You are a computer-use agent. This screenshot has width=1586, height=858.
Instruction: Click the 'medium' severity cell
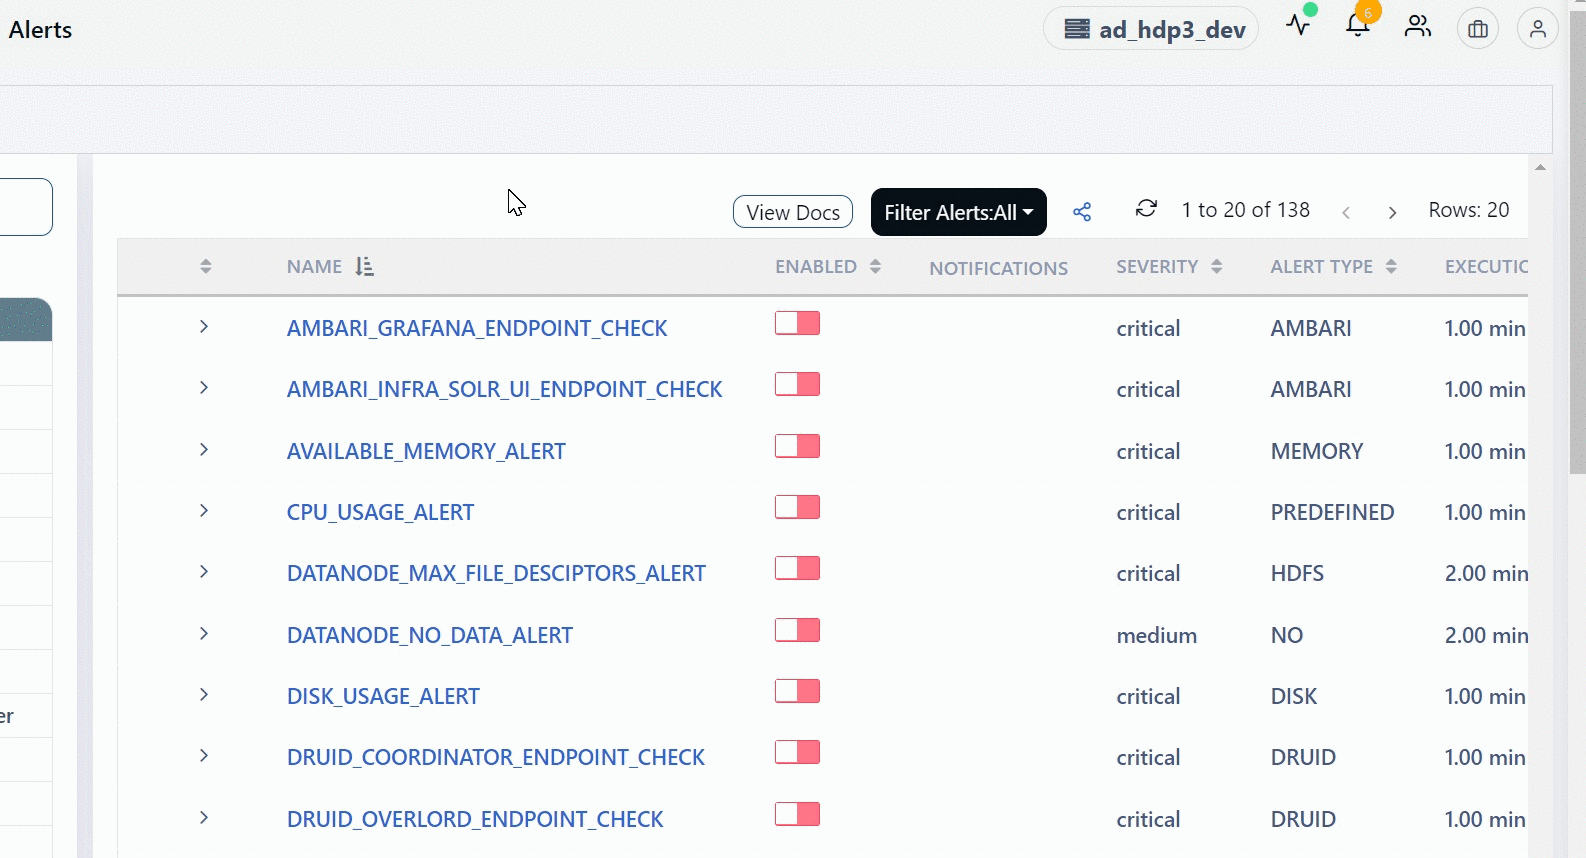click(x=1157, y=635)
